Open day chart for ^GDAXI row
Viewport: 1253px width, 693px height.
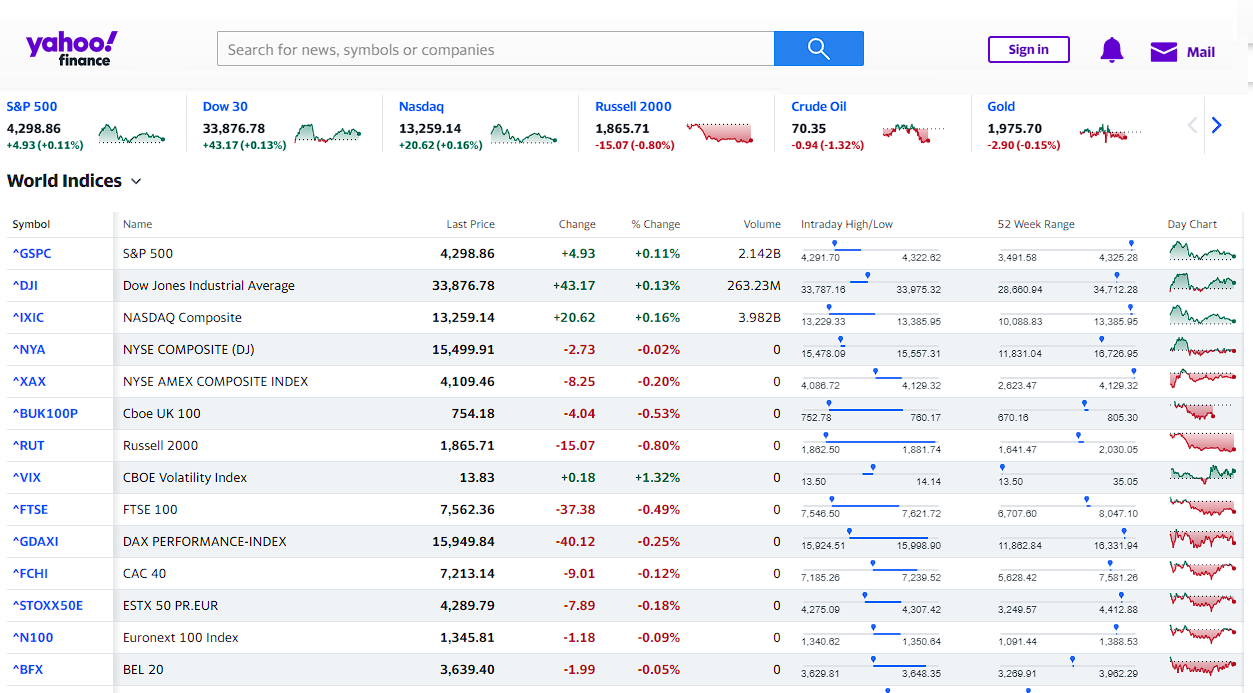(1202, 540)
